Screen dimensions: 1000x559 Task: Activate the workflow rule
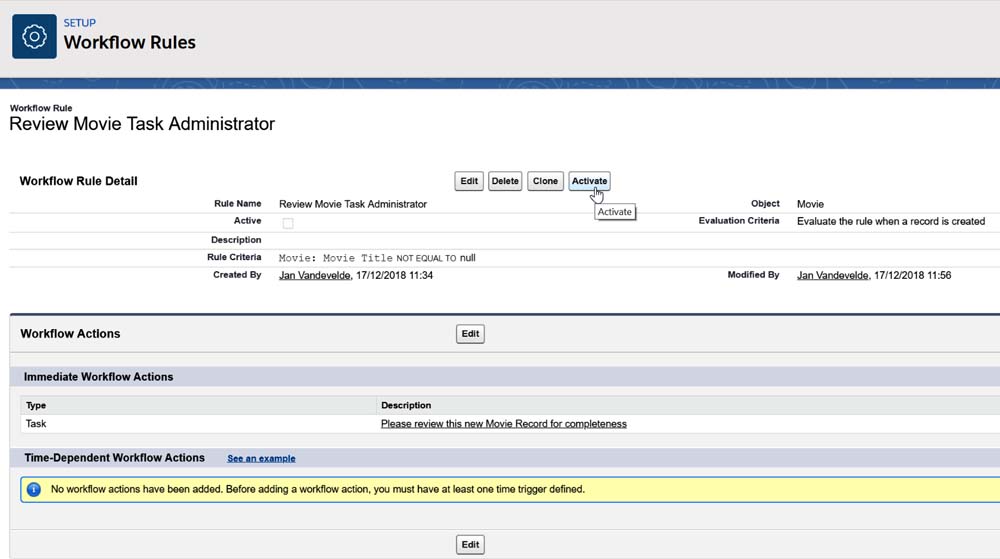coord(589,181)
